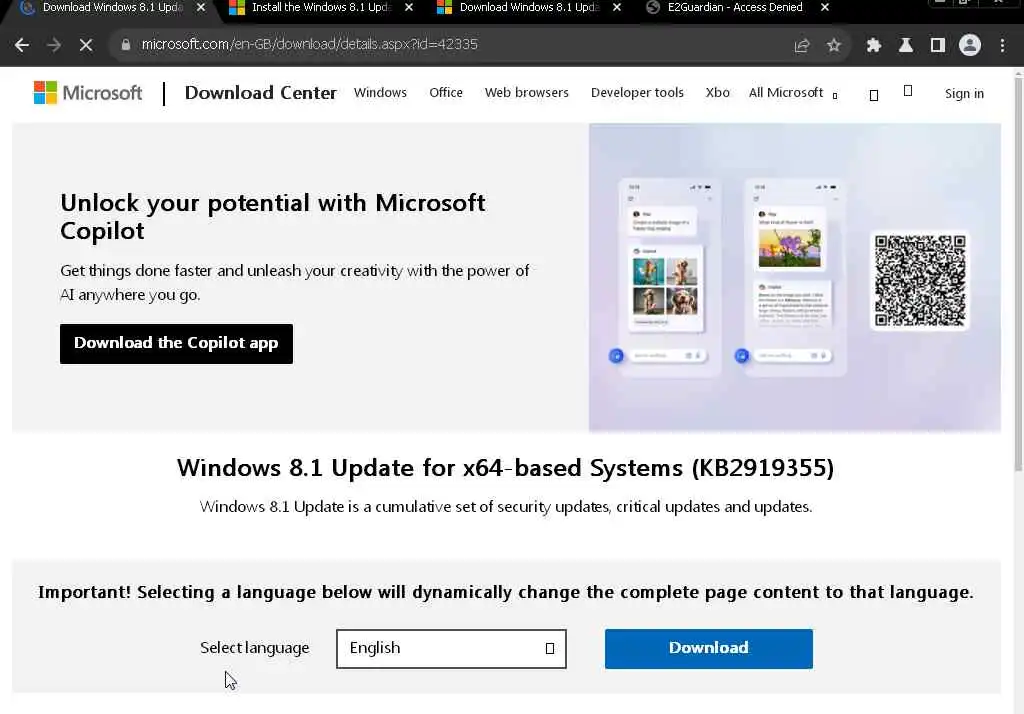
Task: Select the first Download Windows 8.1 tab
Action: pos(111,7)
